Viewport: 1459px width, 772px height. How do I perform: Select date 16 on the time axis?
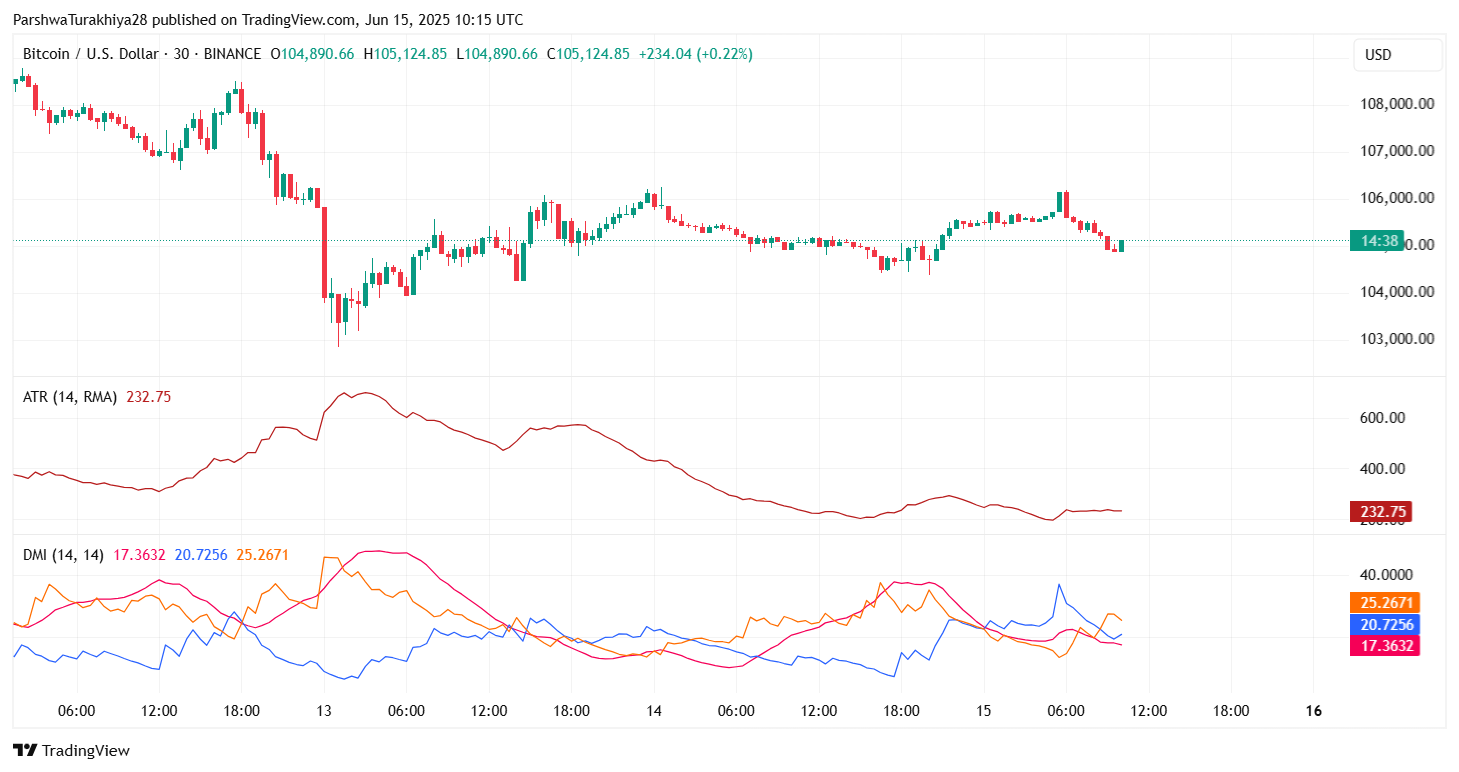tap(1314, 711)
